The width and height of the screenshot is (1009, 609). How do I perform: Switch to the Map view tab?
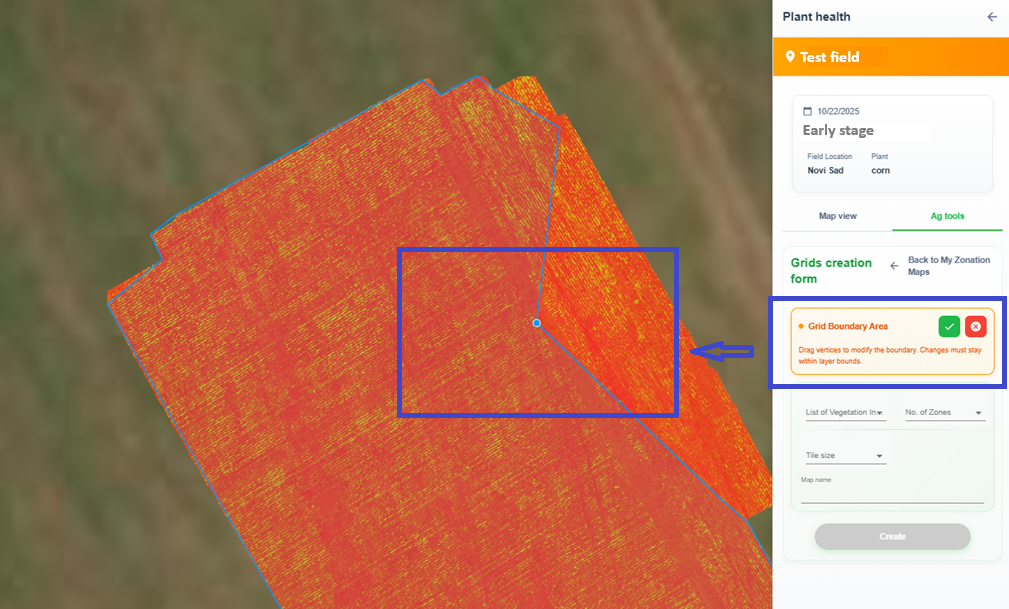click(x=837, y=216)
